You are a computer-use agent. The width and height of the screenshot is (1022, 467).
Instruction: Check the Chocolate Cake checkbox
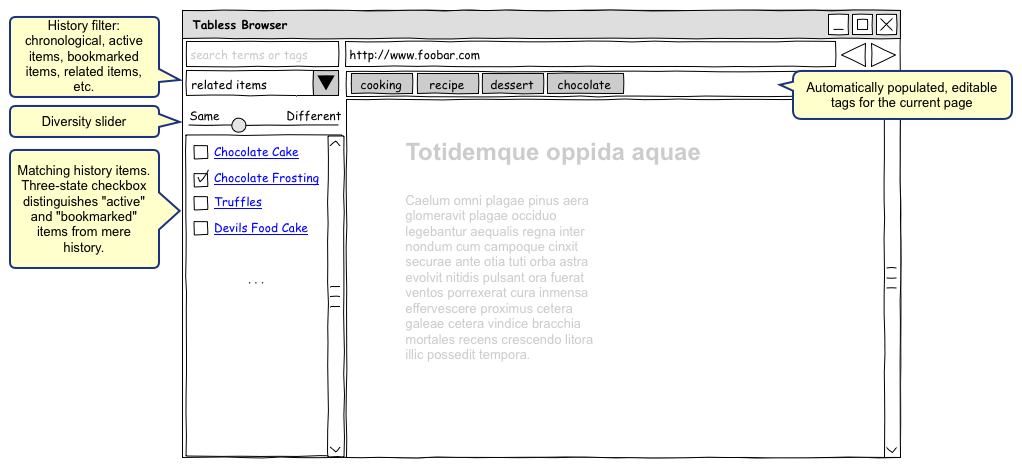[201, 153]
